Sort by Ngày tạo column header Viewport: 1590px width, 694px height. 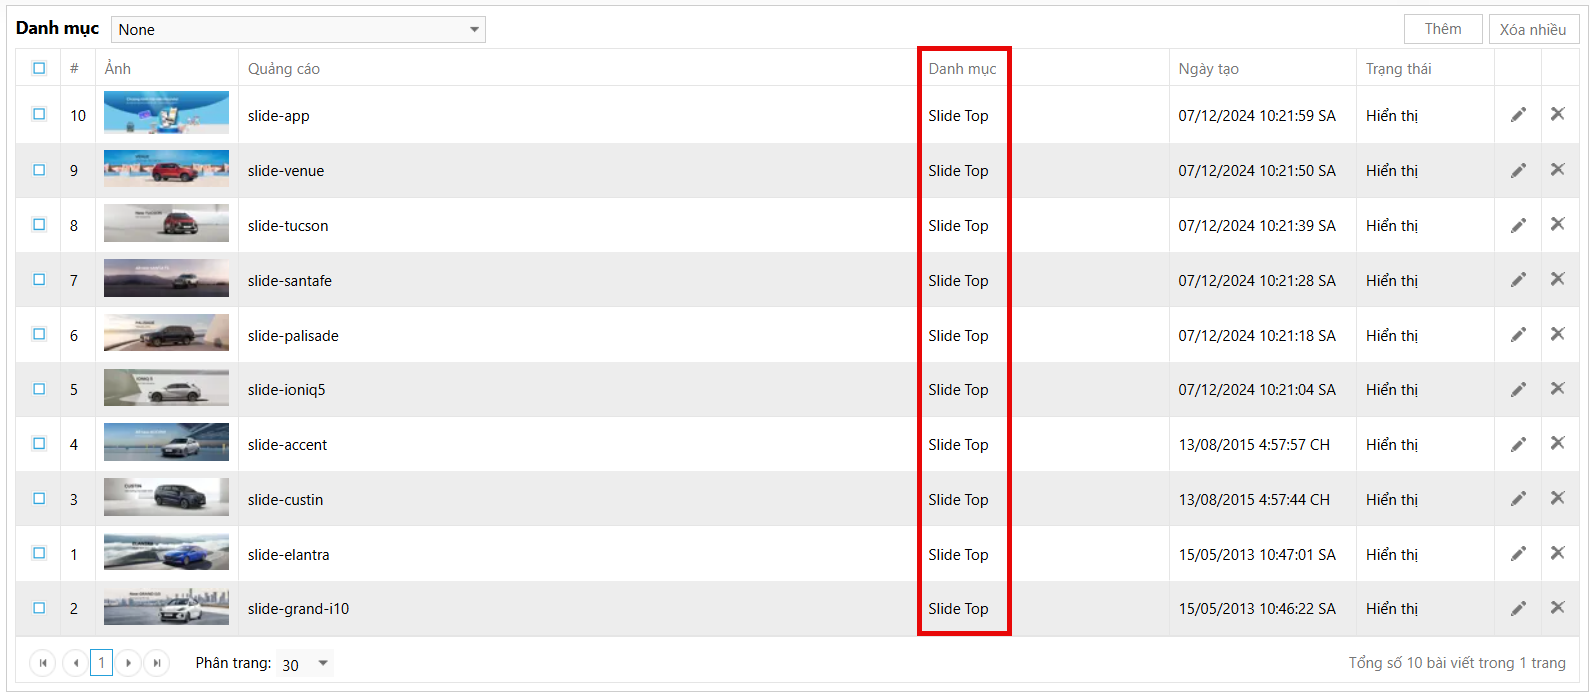click(x=1208, y=69)
